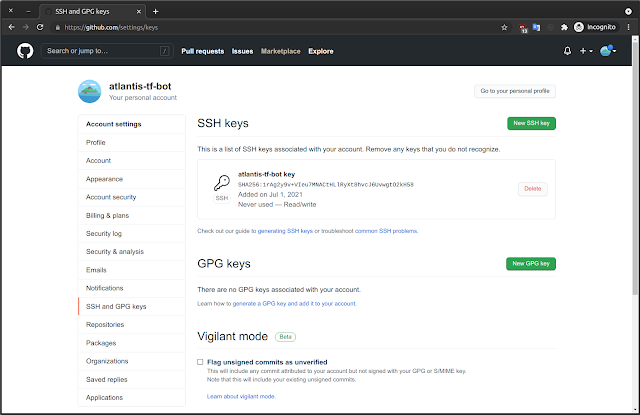Select Profile in settings sidebar
This screenshot has width=640, height=415.
131,142
